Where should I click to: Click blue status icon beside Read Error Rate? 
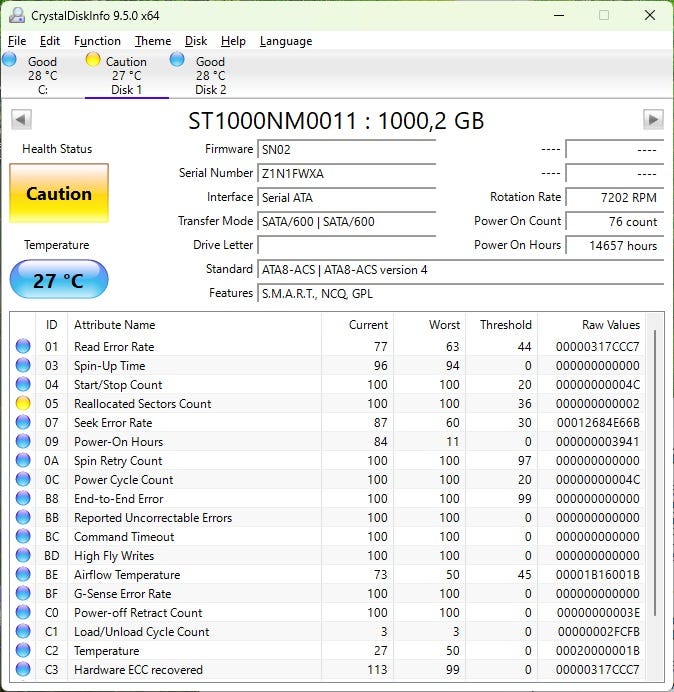tap(23, 347)
